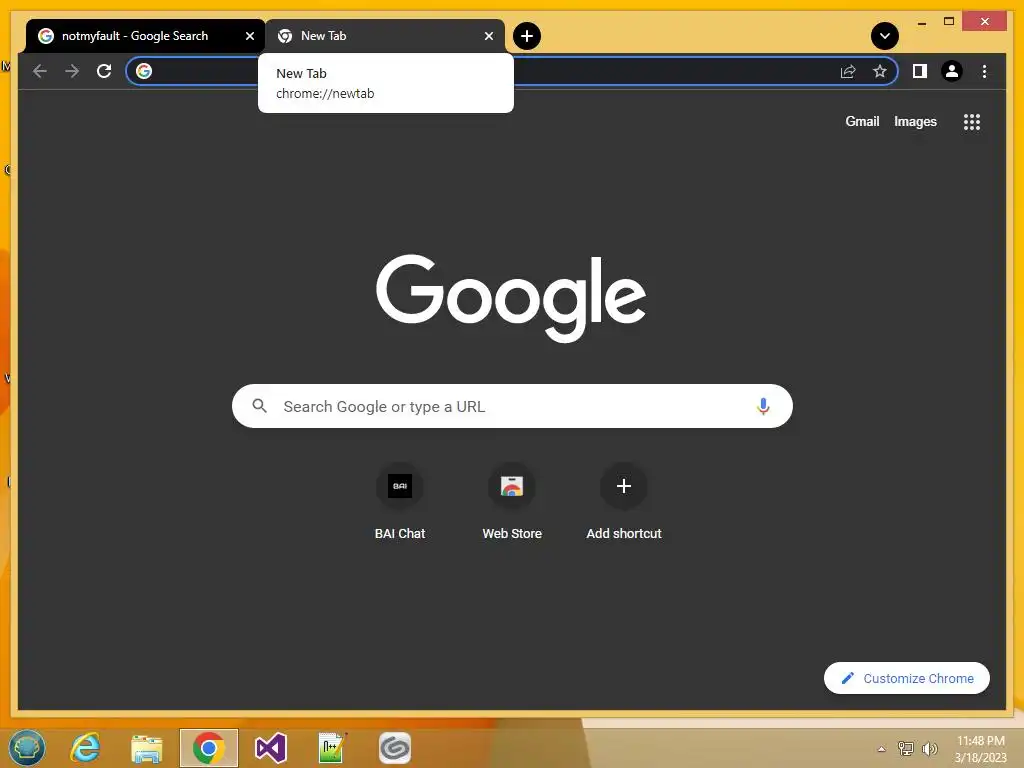The image size is (1024, 768).
Task: Open the Google apps grid
Action: (972, 122)
